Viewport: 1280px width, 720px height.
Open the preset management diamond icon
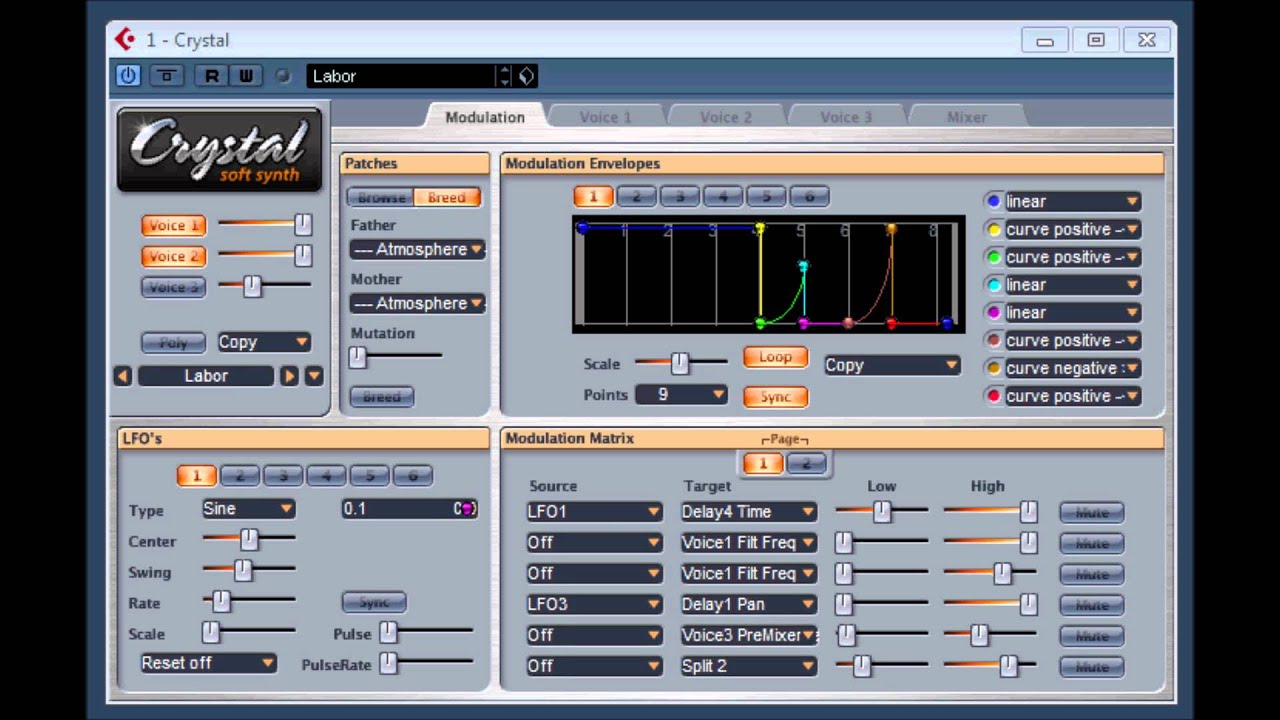click(x=526, y=76)
